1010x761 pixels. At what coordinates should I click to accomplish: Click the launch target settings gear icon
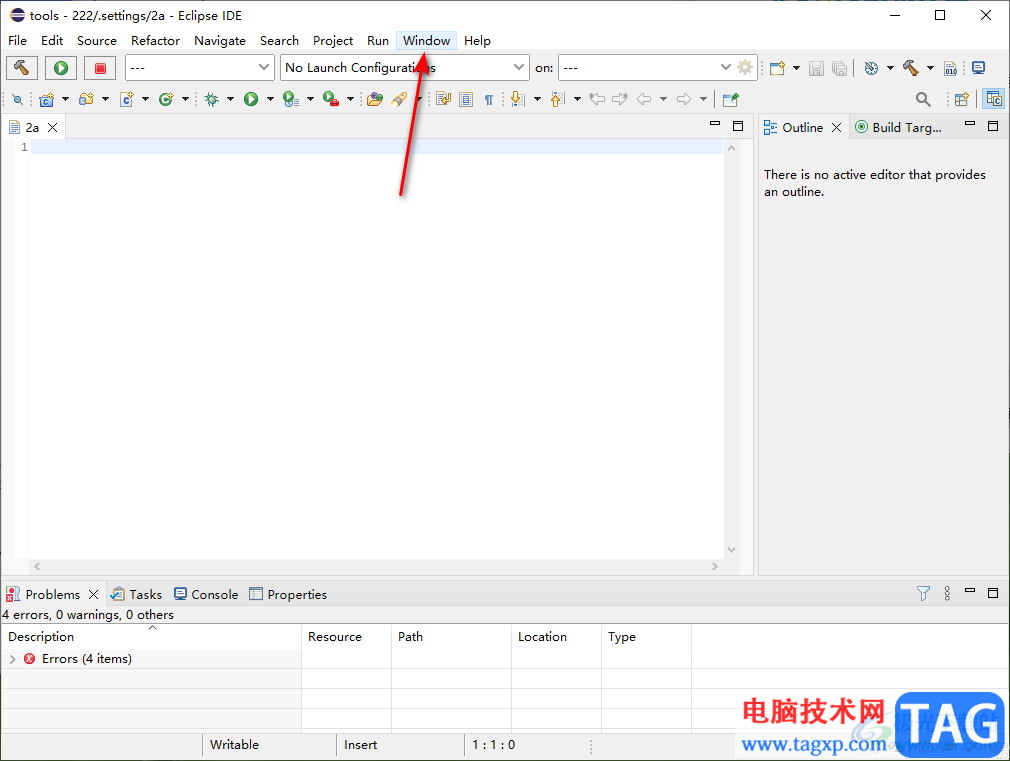click(x=745, y=67)
